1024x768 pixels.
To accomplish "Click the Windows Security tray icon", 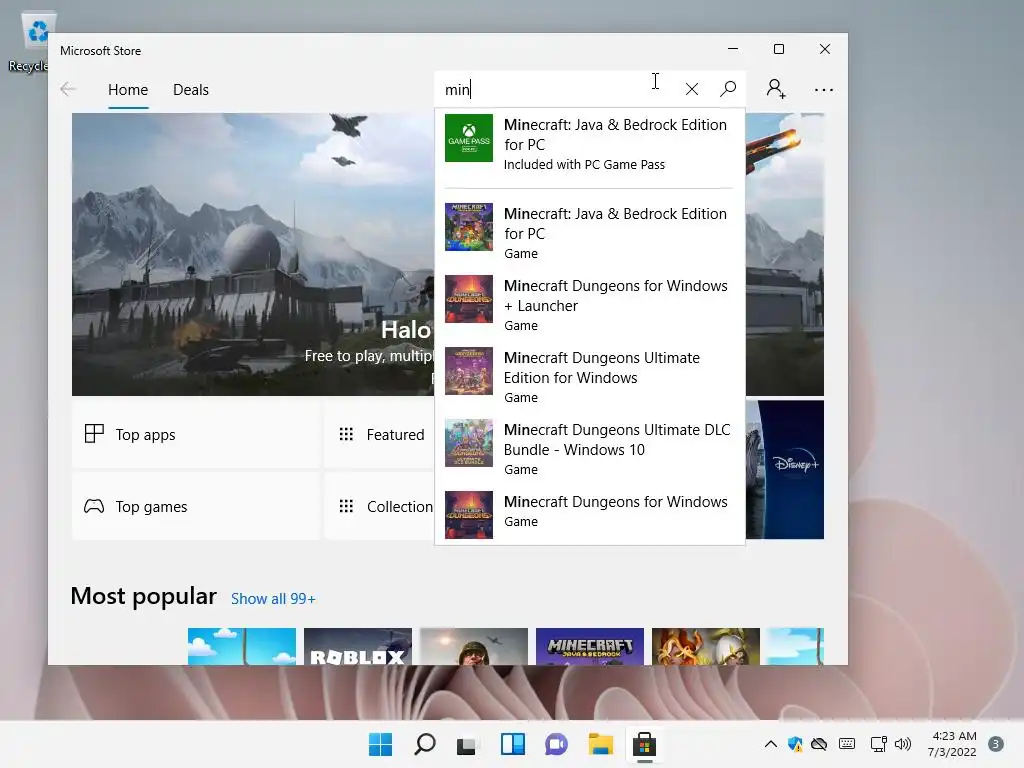I will tap(795, 744).
